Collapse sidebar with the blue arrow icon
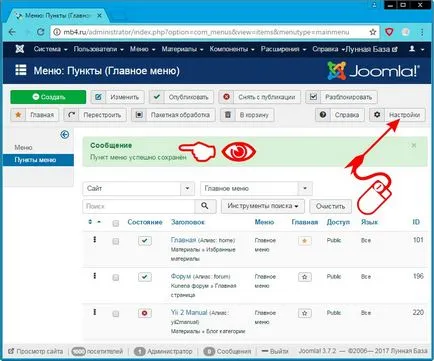434x361 pixels. (65, 135)
